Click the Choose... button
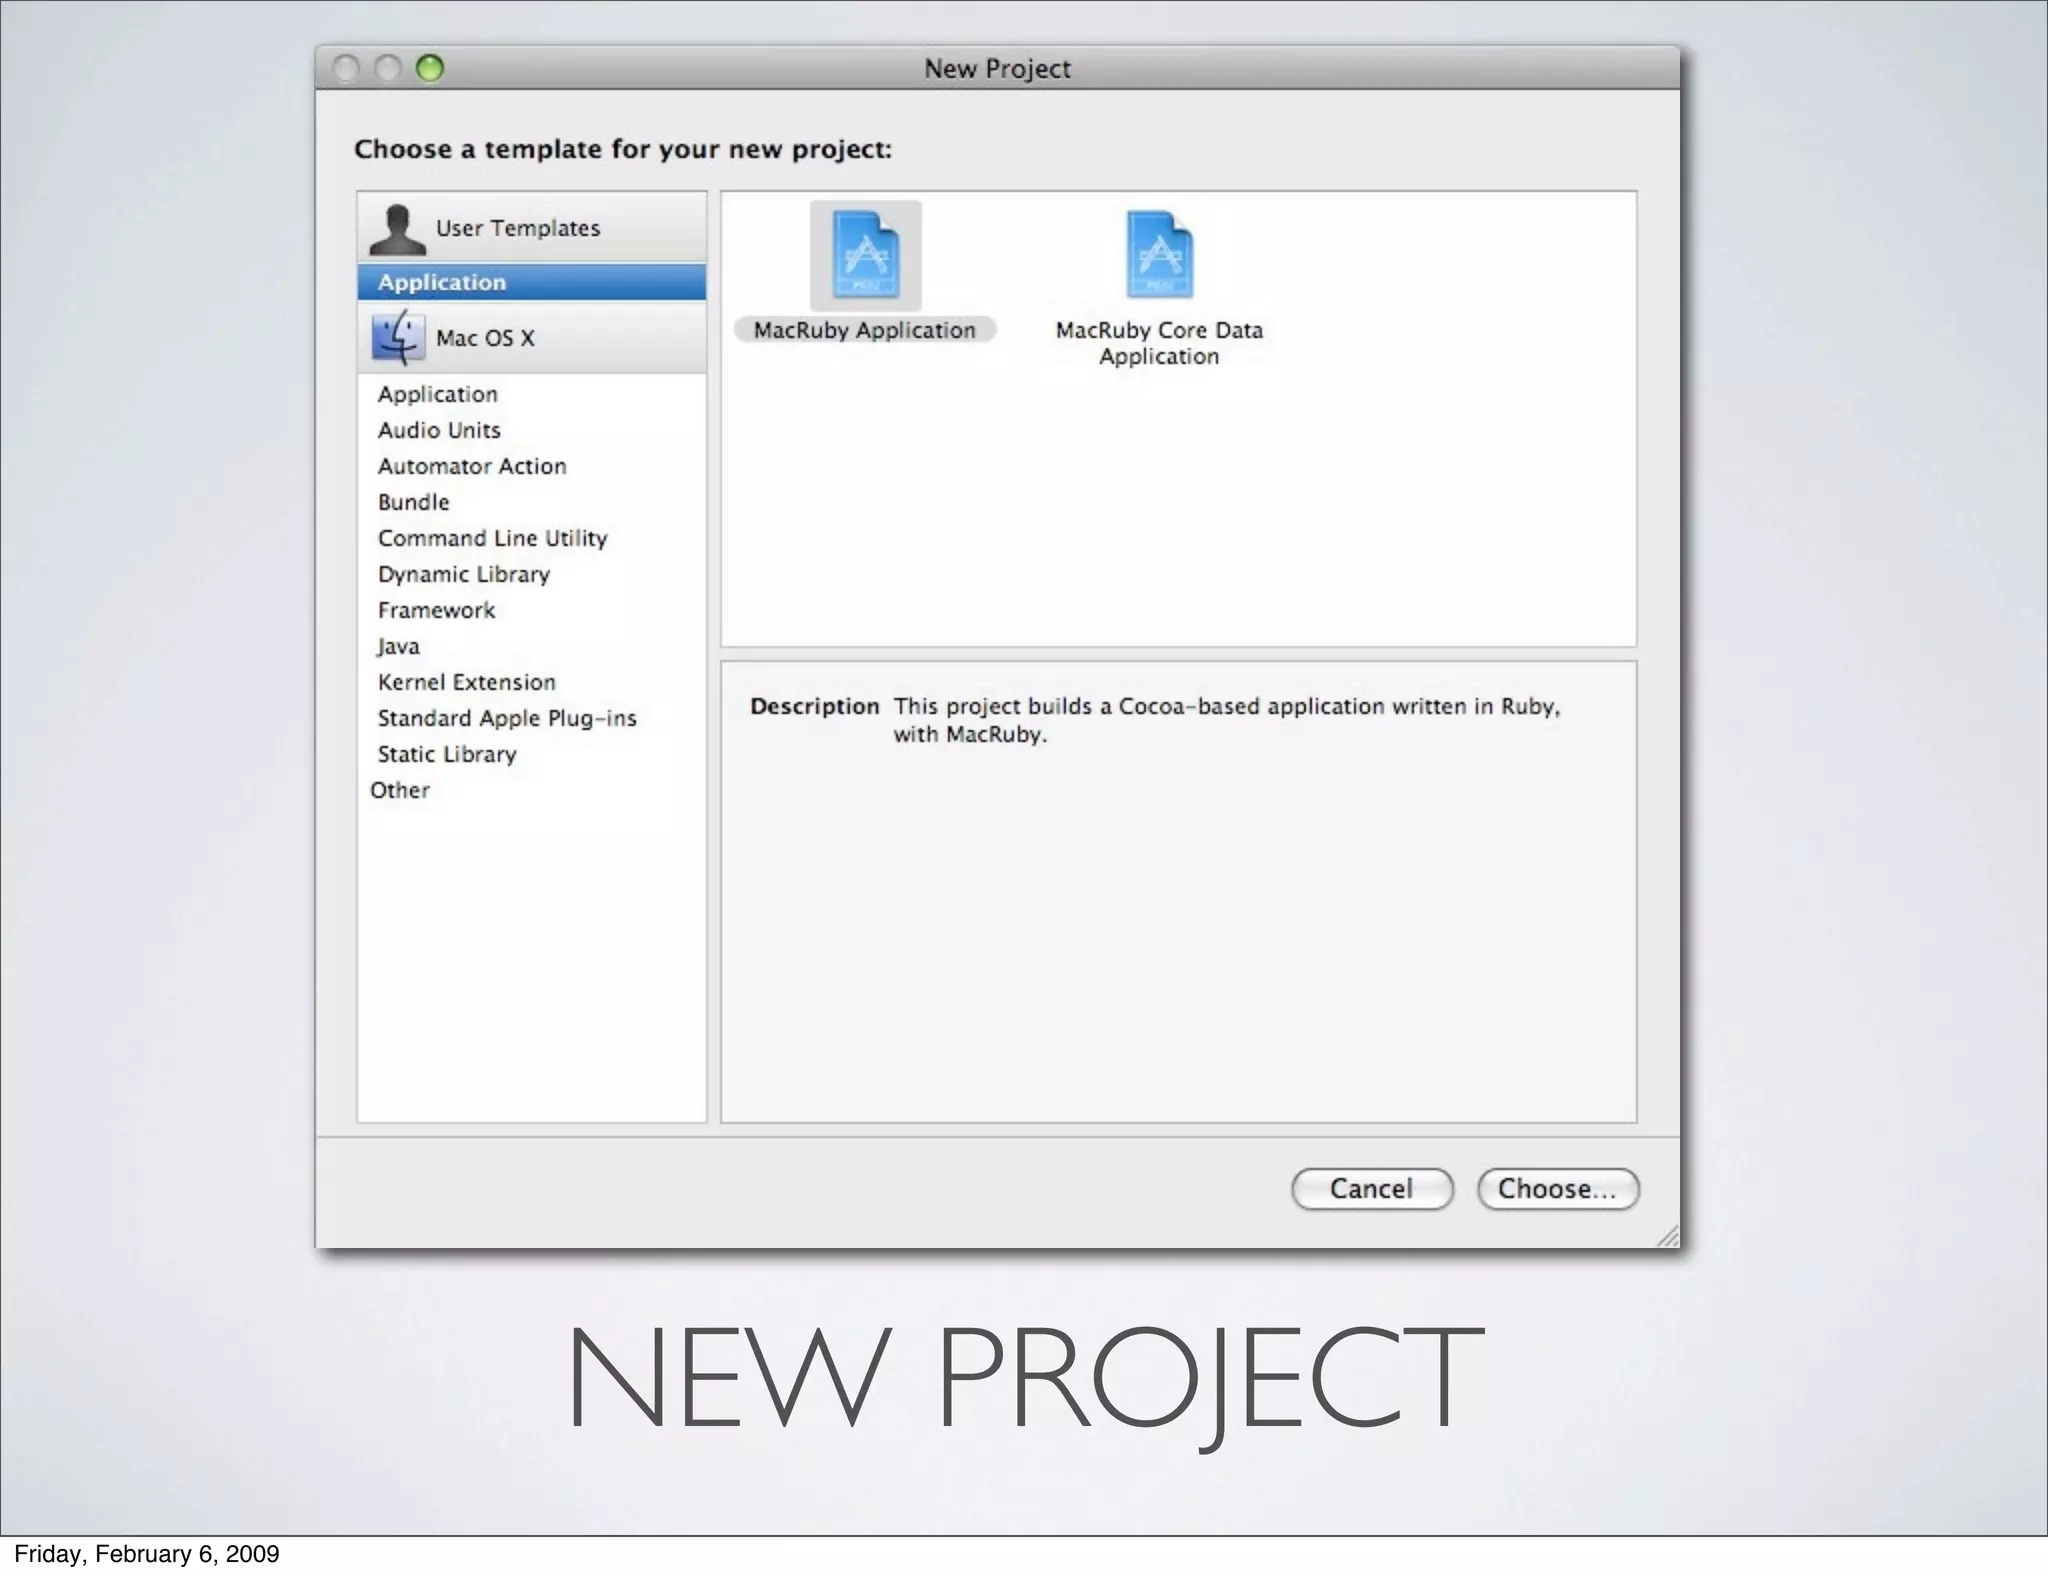2048x1576 pixels. pyautogui.click(x=1558, y=1189)
